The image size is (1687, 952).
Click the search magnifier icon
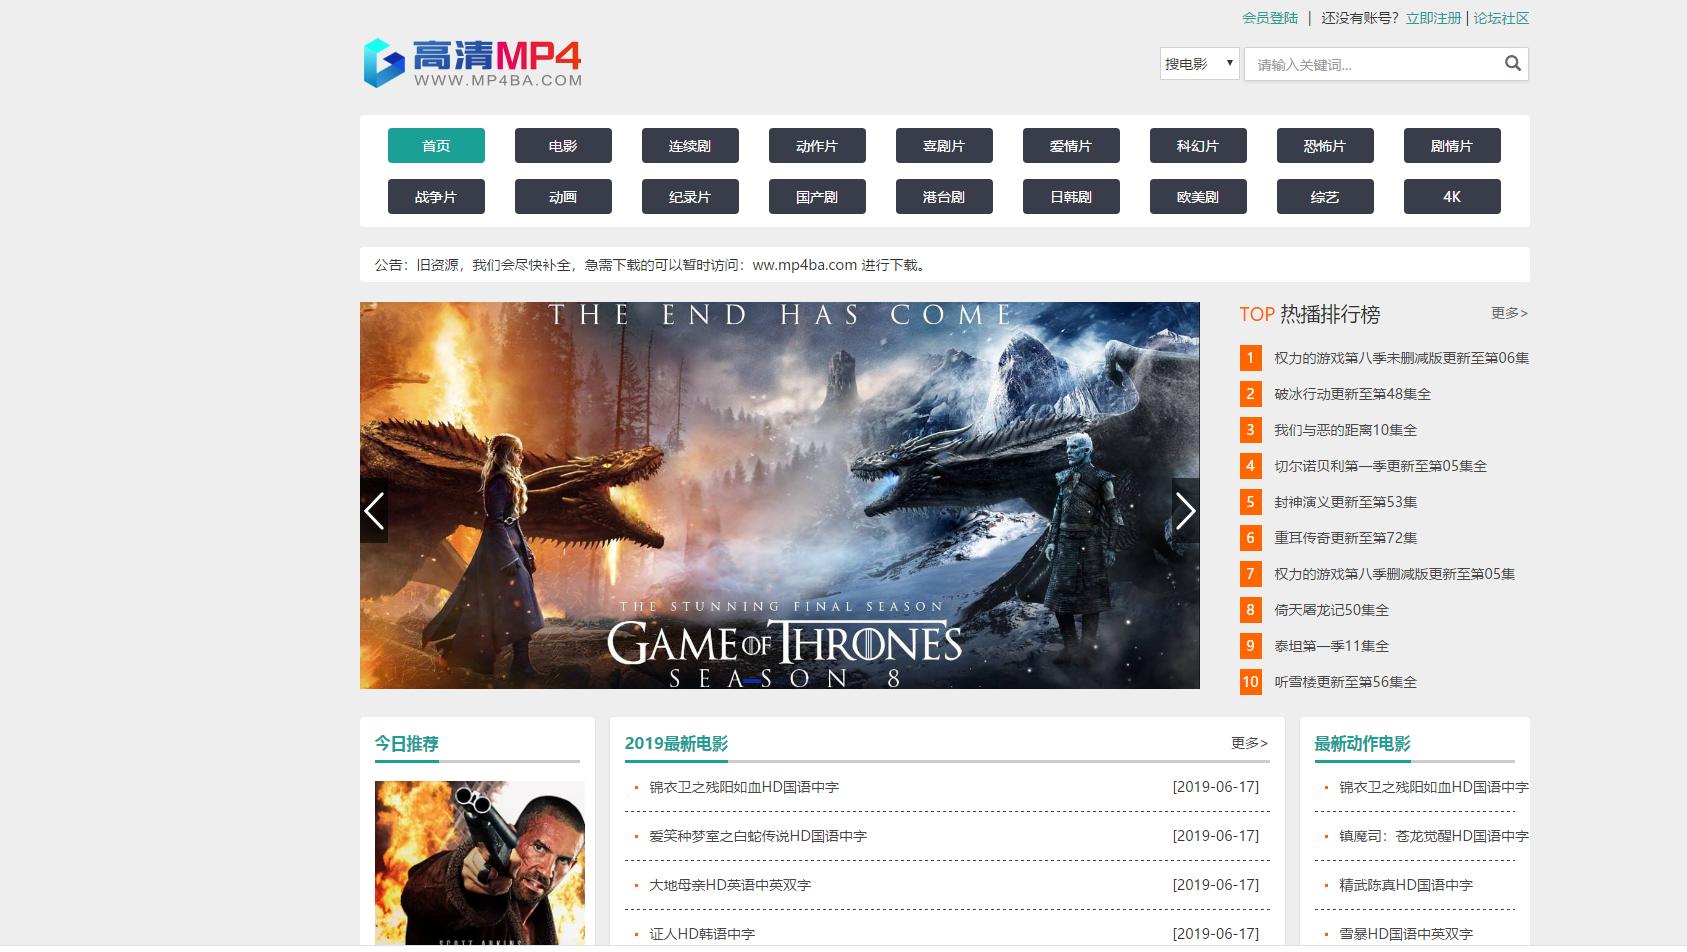point(1512,64)
